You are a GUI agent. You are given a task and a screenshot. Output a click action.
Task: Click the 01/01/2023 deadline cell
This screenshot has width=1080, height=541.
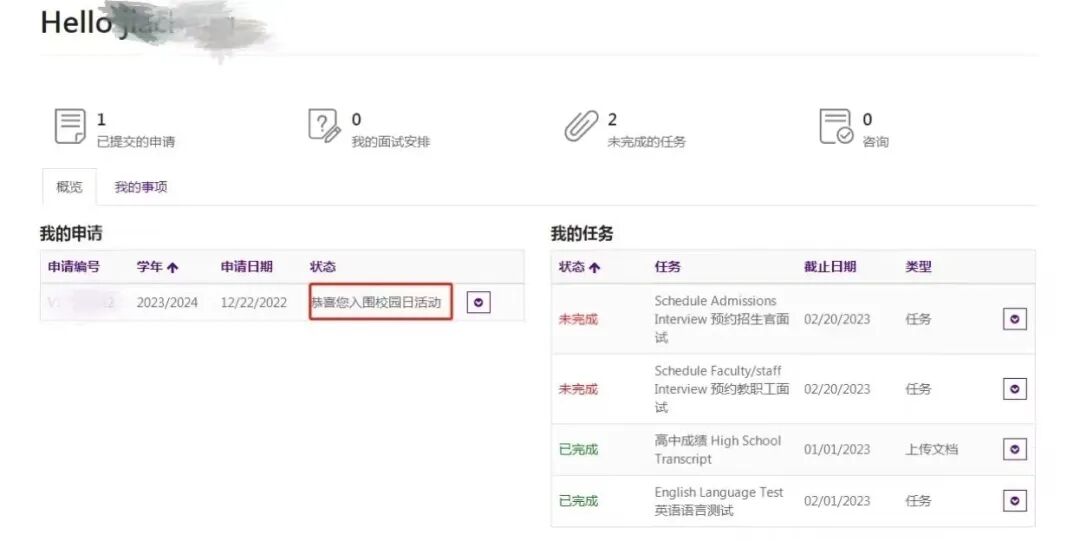[x=837, y=449]
